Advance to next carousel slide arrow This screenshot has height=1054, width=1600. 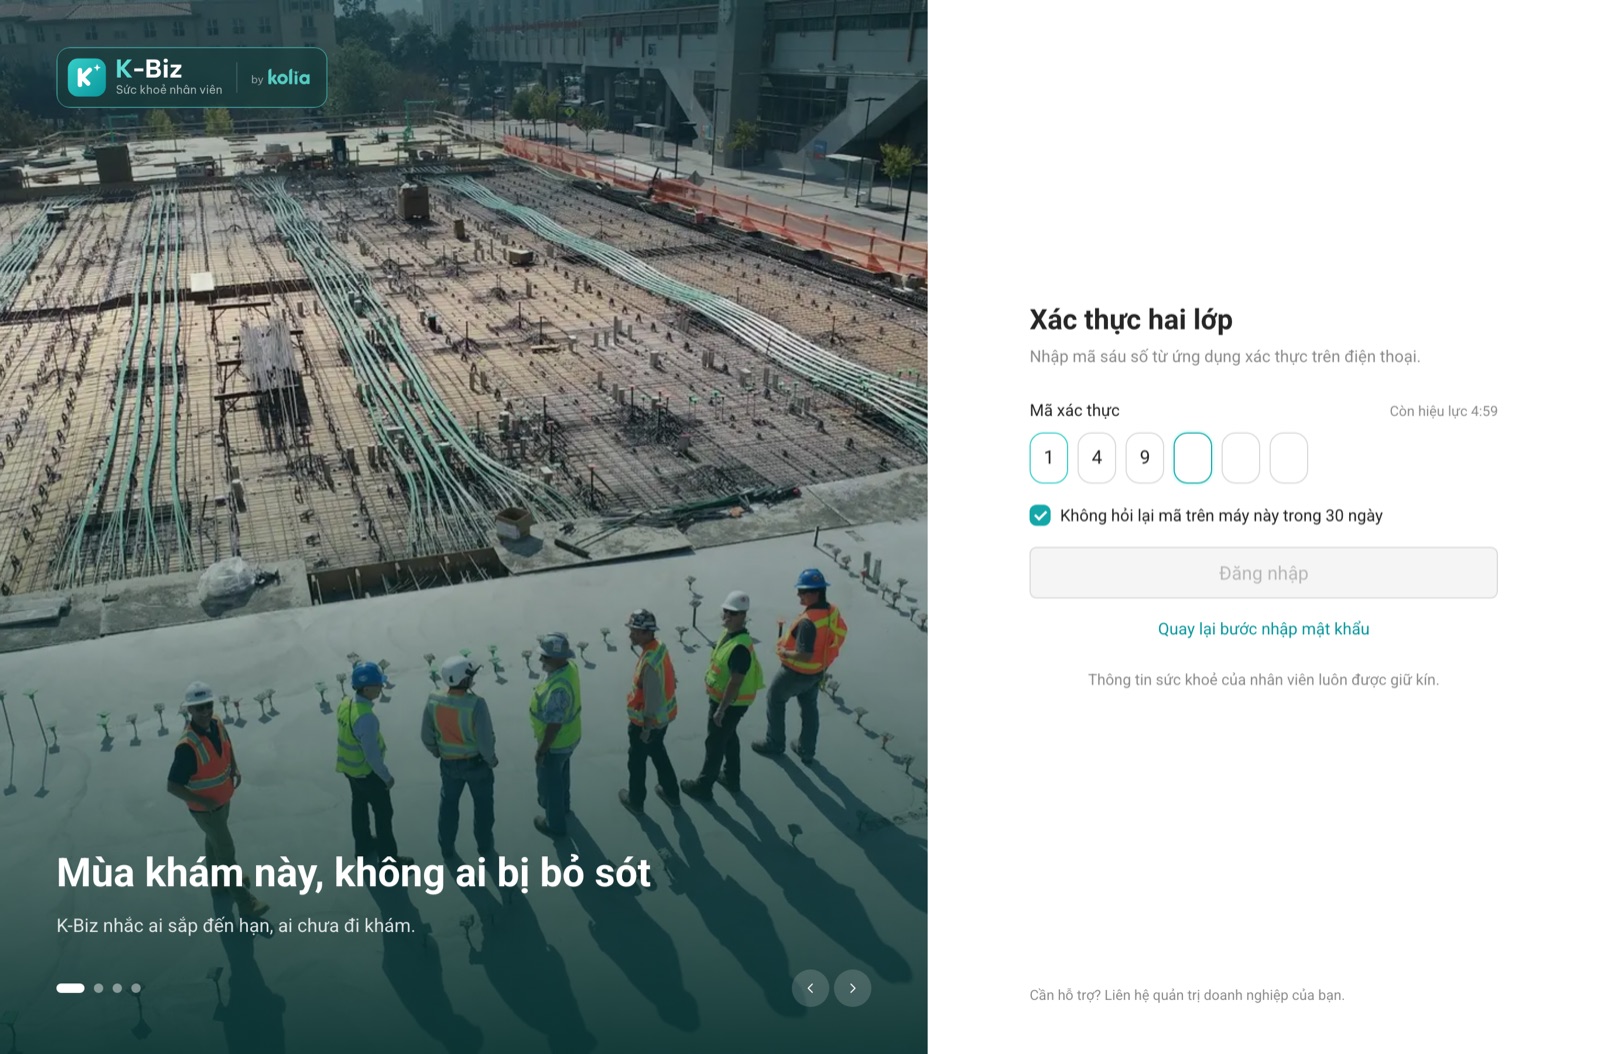tap(853, 988)
